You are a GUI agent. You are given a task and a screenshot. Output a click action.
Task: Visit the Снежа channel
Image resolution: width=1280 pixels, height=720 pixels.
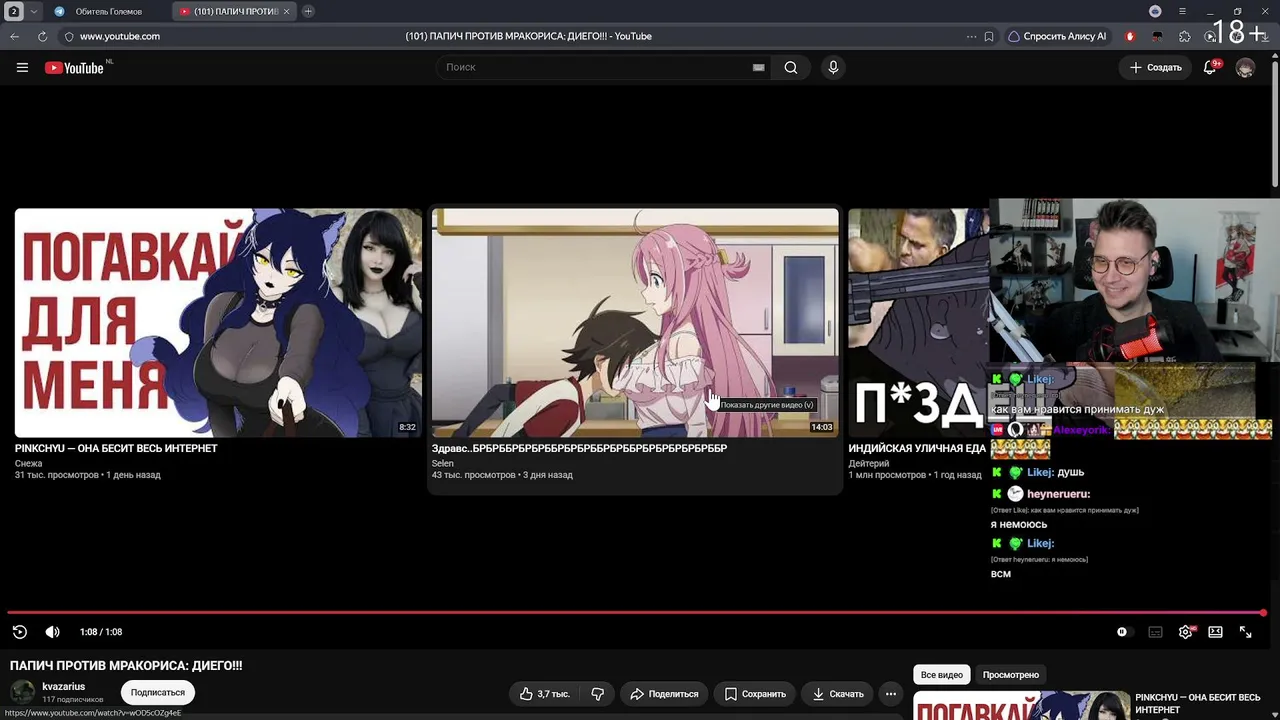29,463
